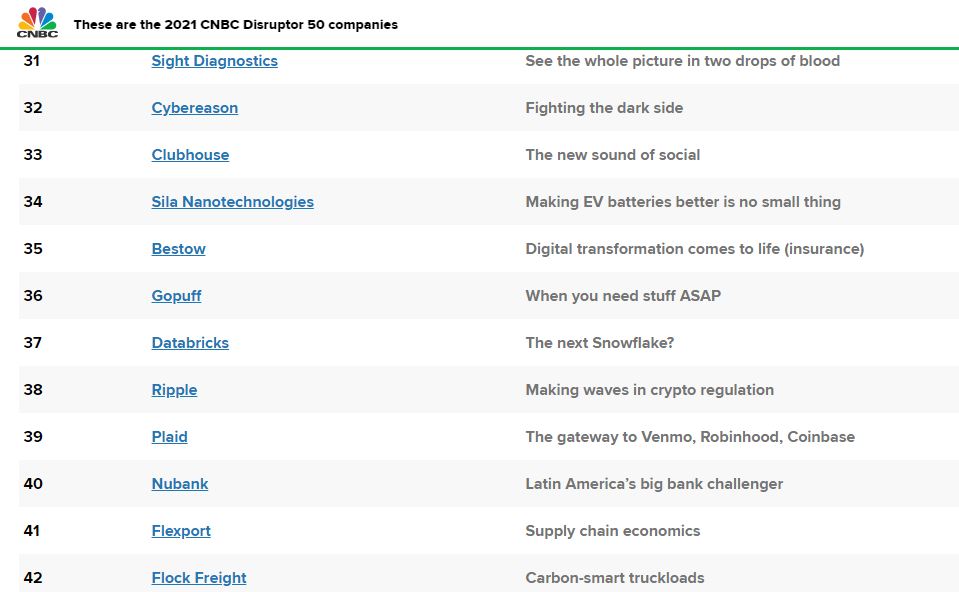Open the Sila Nanotechnologies link
The image size is (959, 592).
232,202
